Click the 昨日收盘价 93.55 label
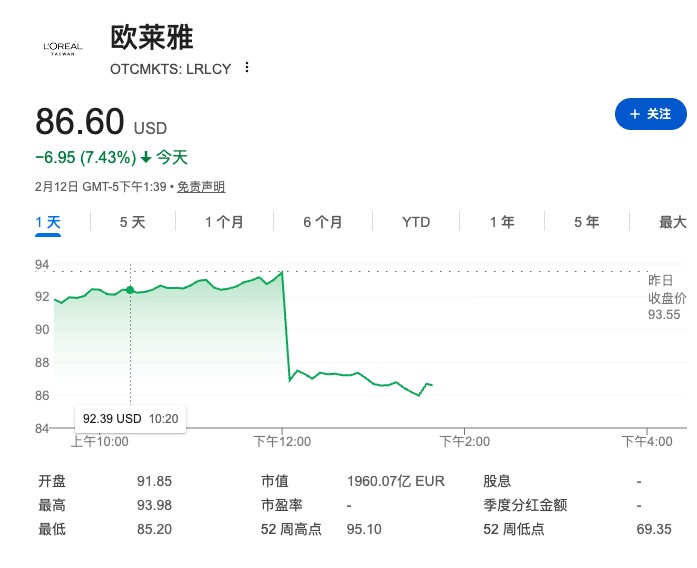 667,297
